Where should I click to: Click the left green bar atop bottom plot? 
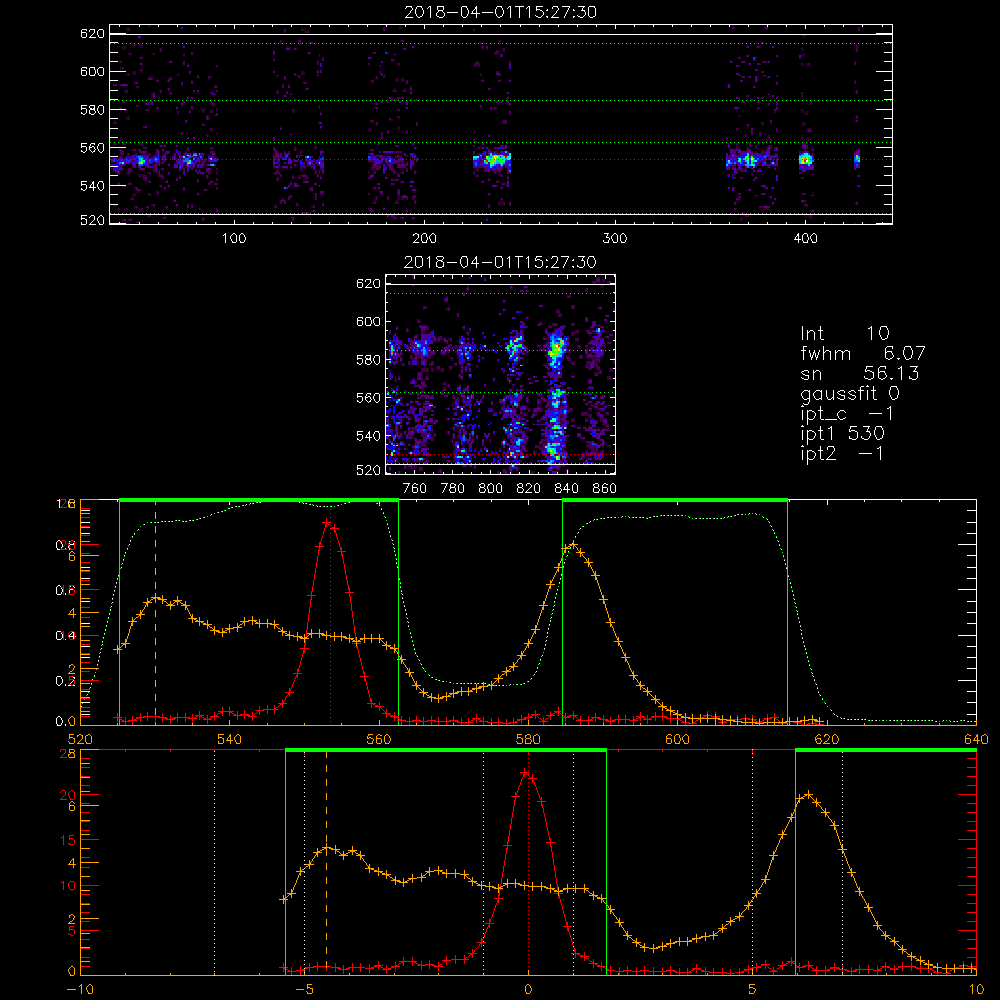coord(446,751)
